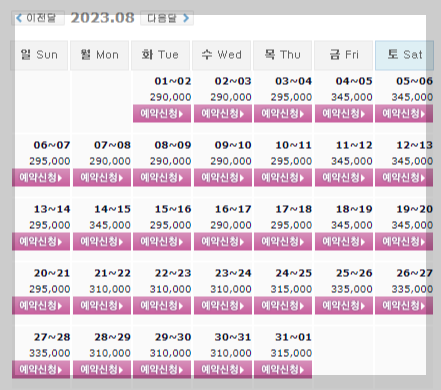Click 315,000 price under 24~25
The image size is (441, 390).
(291, 289)
